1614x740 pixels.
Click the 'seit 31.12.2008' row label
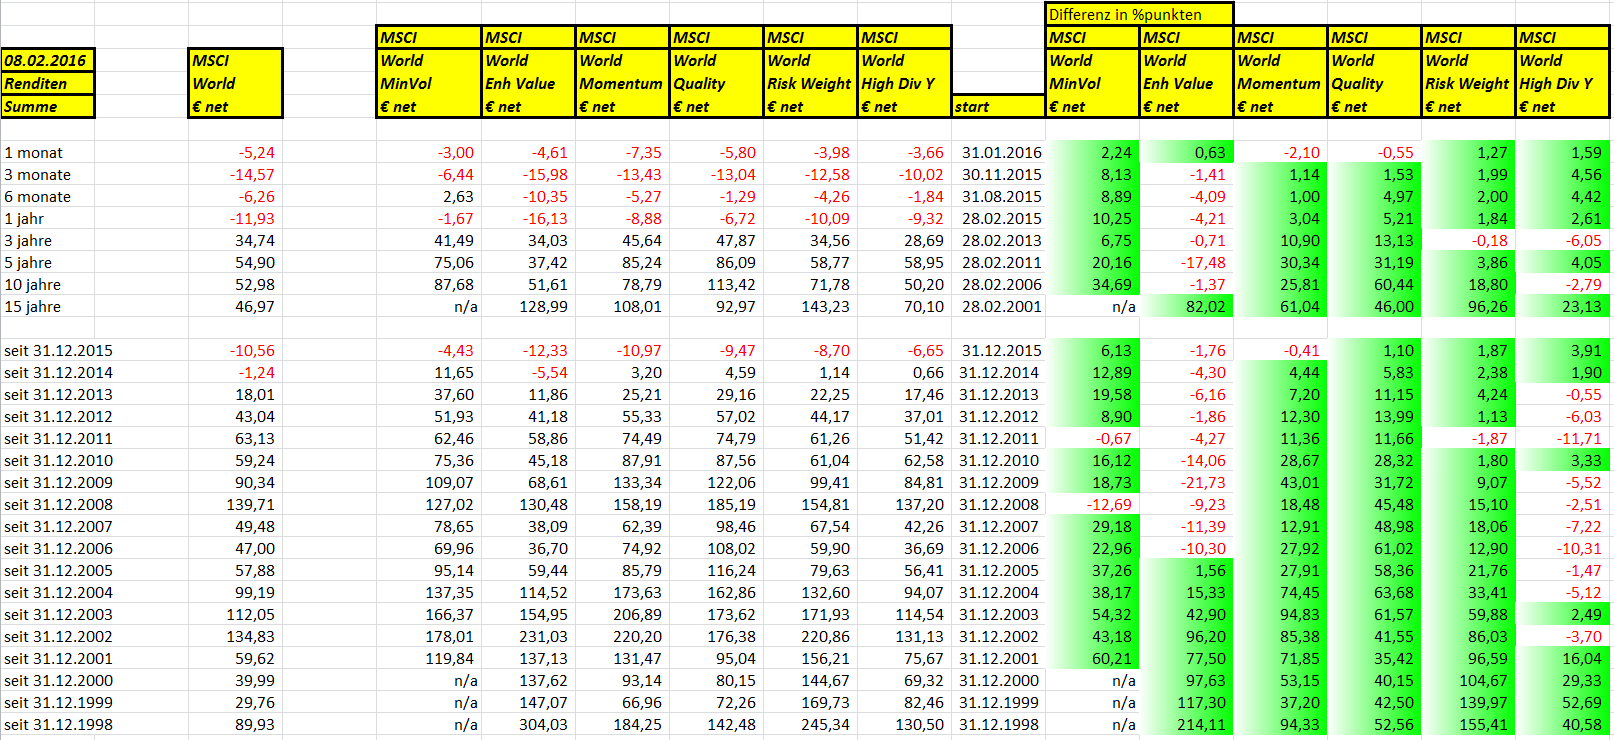coord(59,505)
